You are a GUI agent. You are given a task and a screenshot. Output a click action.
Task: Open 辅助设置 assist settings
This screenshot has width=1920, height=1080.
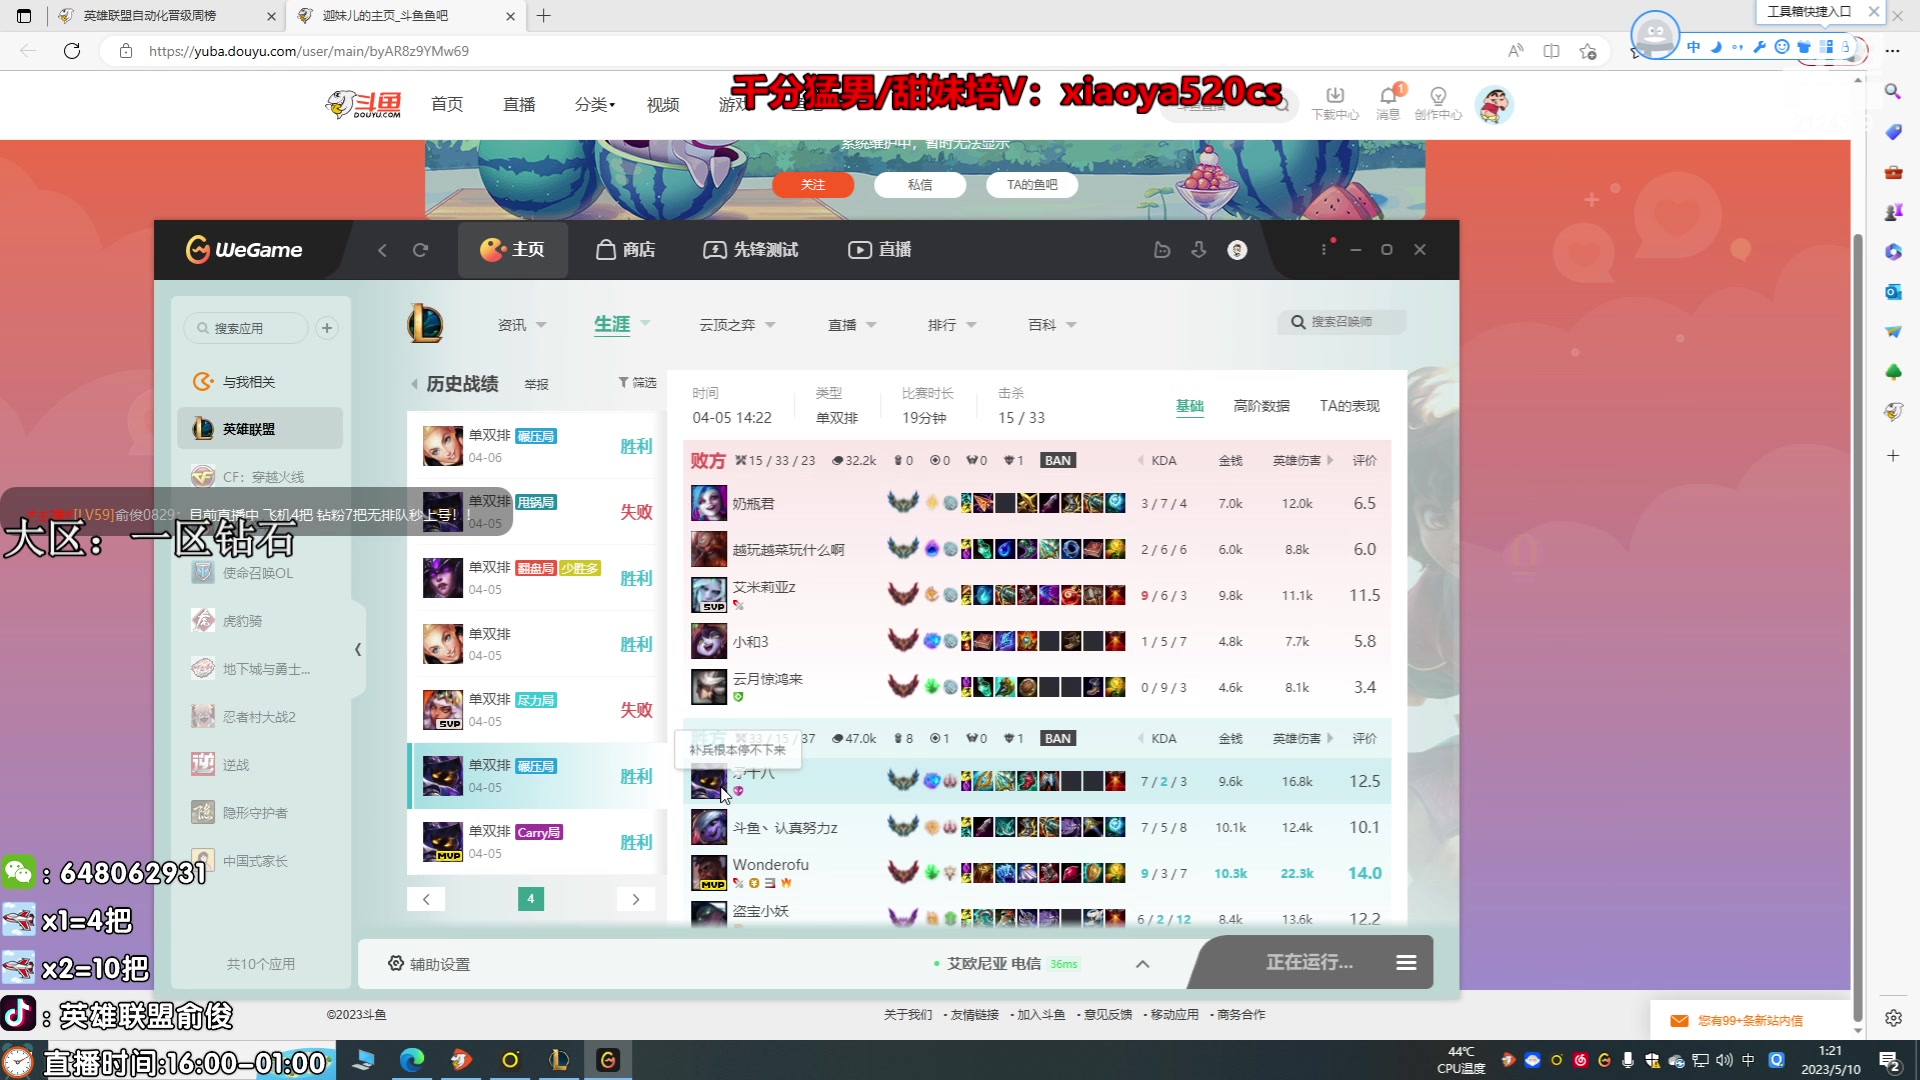(x=429, y=964)
